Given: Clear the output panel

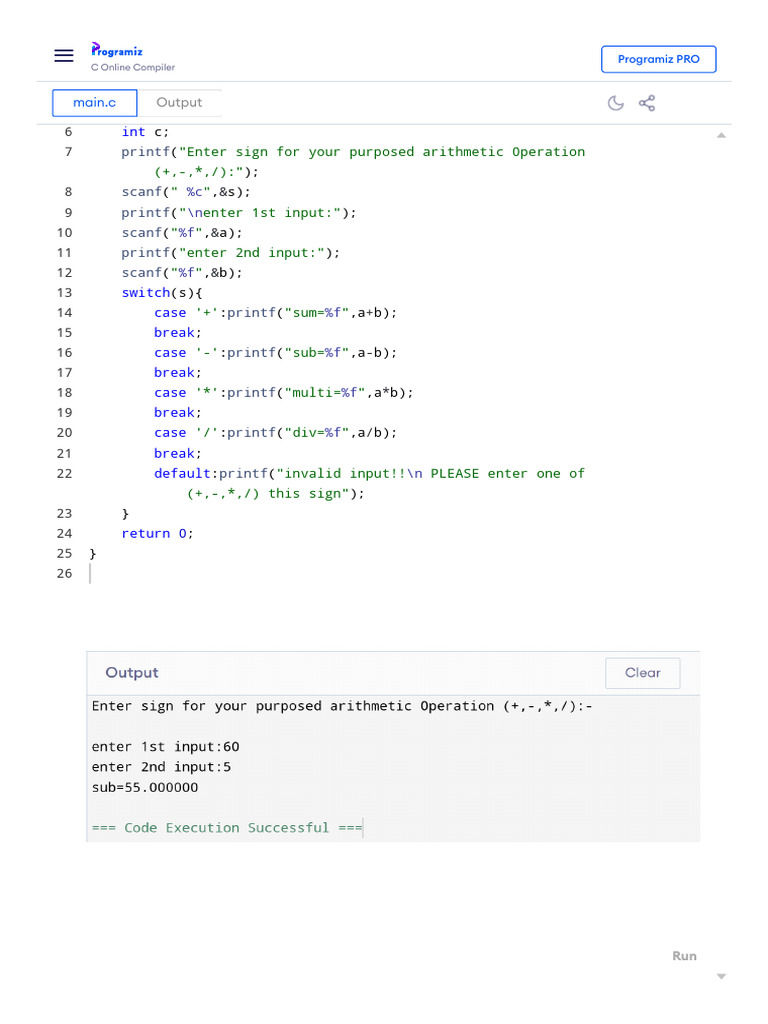Looking at the screenshot, I should pyautogui.click(x=643, y=673).
